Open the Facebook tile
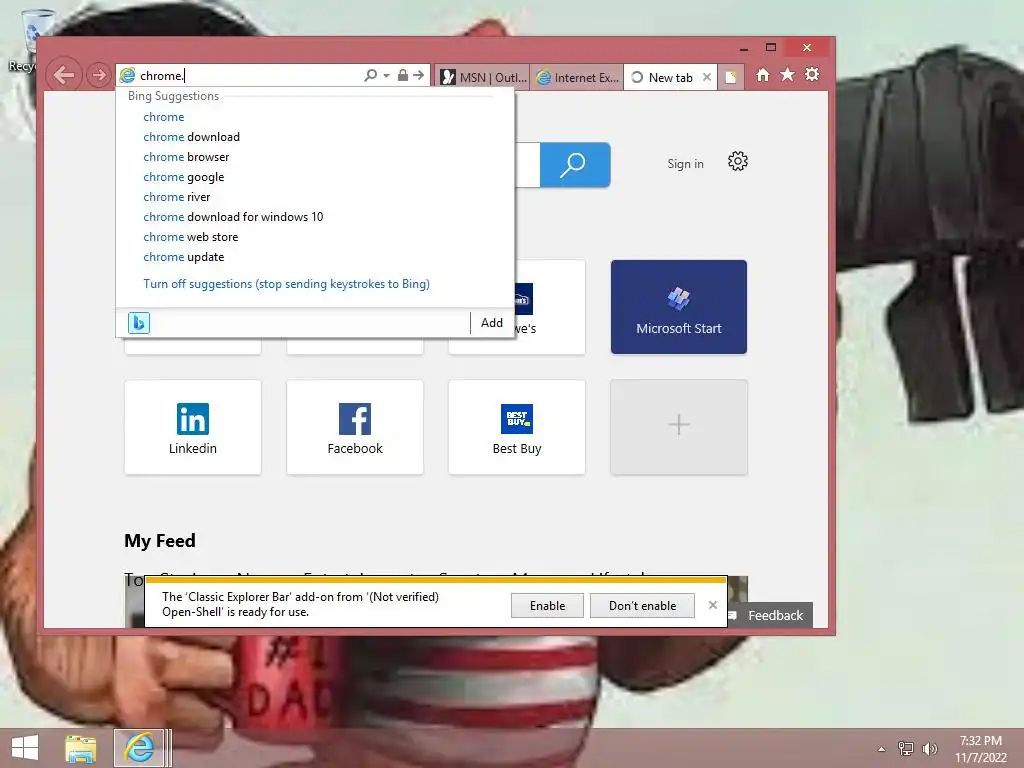This screenshot has height=768, width=1024. click(x=355, y=427)
